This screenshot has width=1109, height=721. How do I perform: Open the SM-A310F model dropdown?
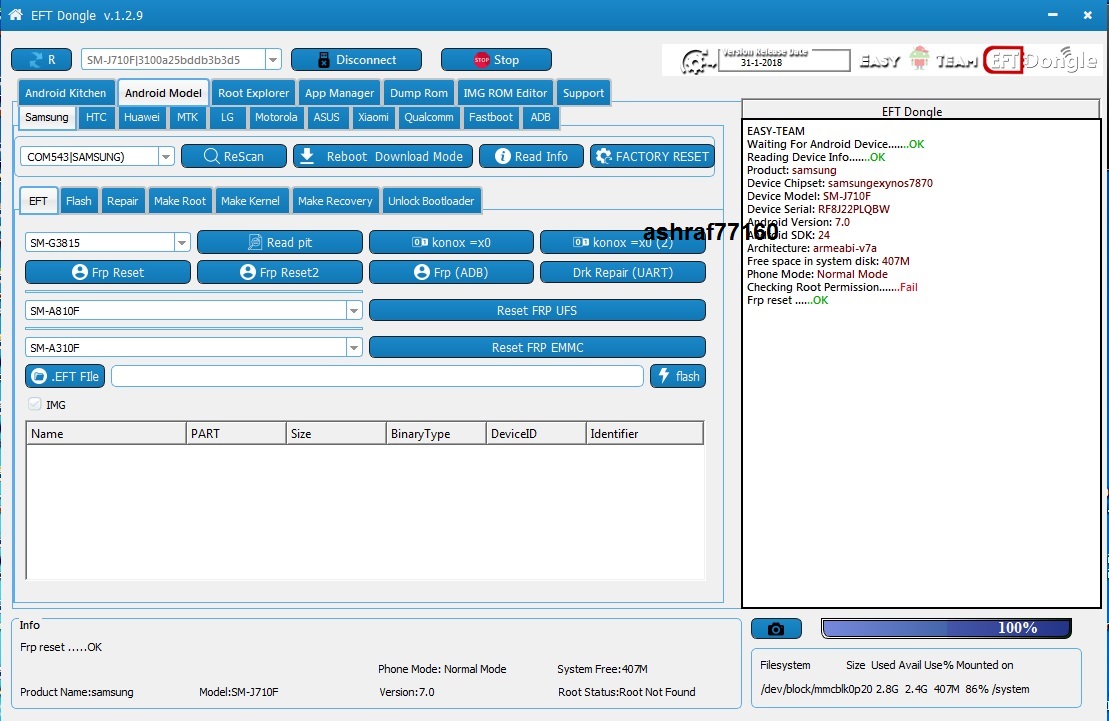coord(354,347)
